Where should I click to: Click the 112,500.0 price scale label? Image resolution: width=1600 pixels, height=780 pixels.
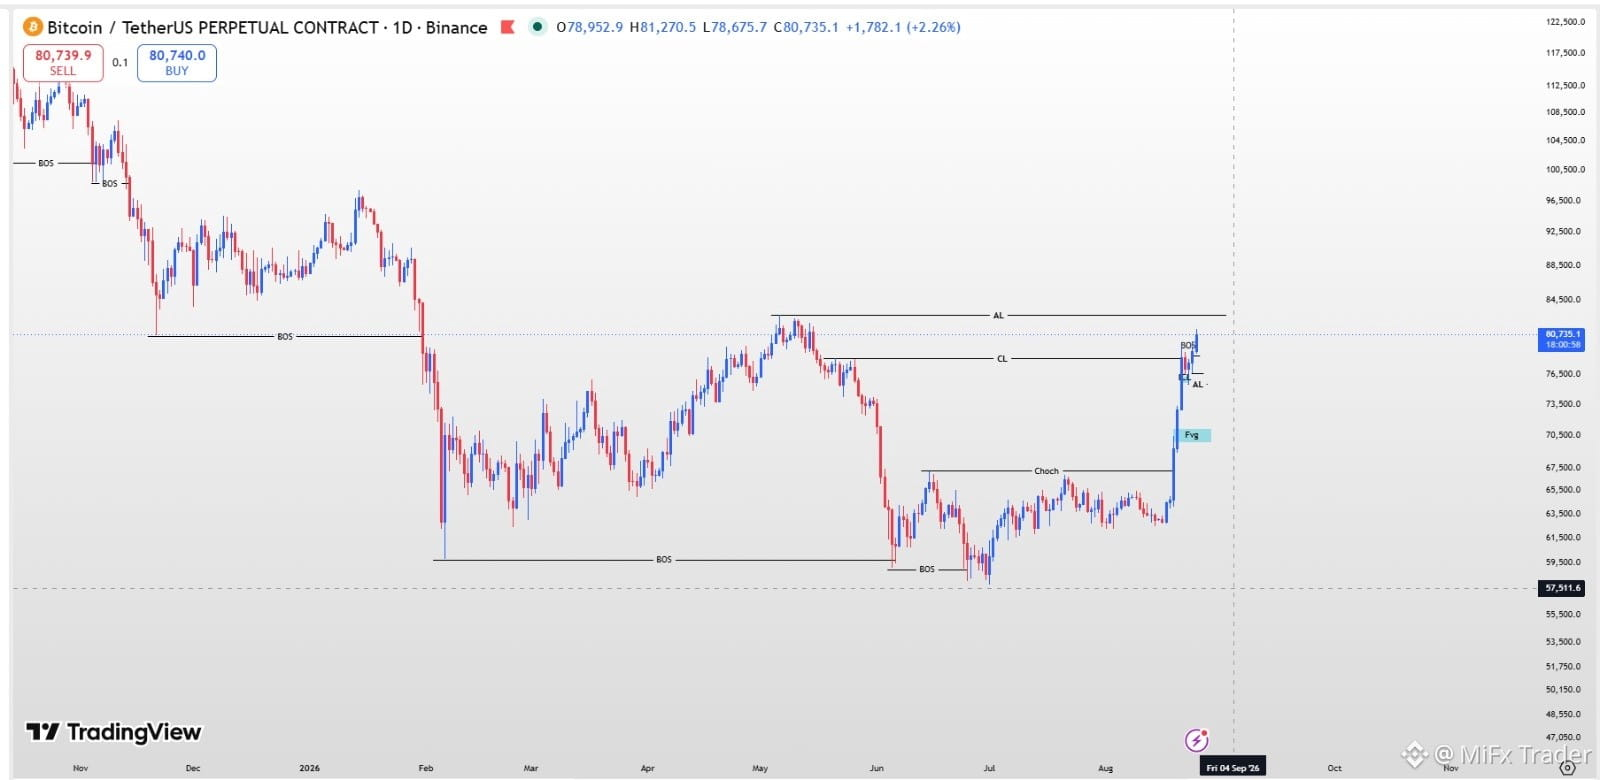click(x=1565, y=85)
